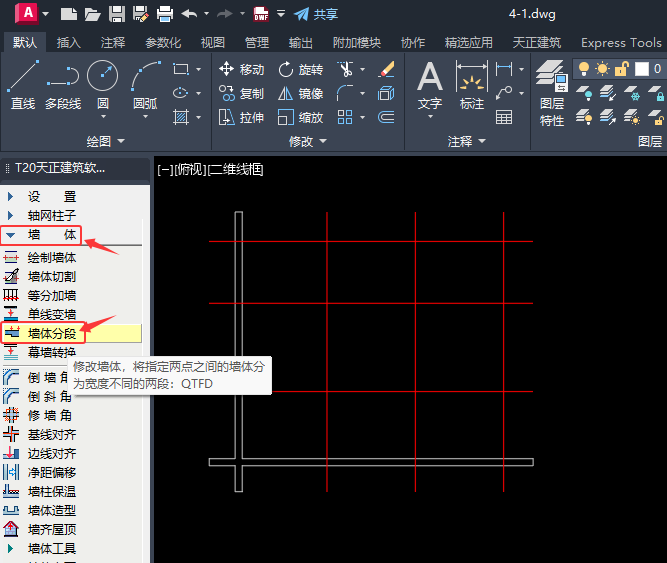Click the [俯视] viewport view control
667x563 pixels.
coord(191,170)
